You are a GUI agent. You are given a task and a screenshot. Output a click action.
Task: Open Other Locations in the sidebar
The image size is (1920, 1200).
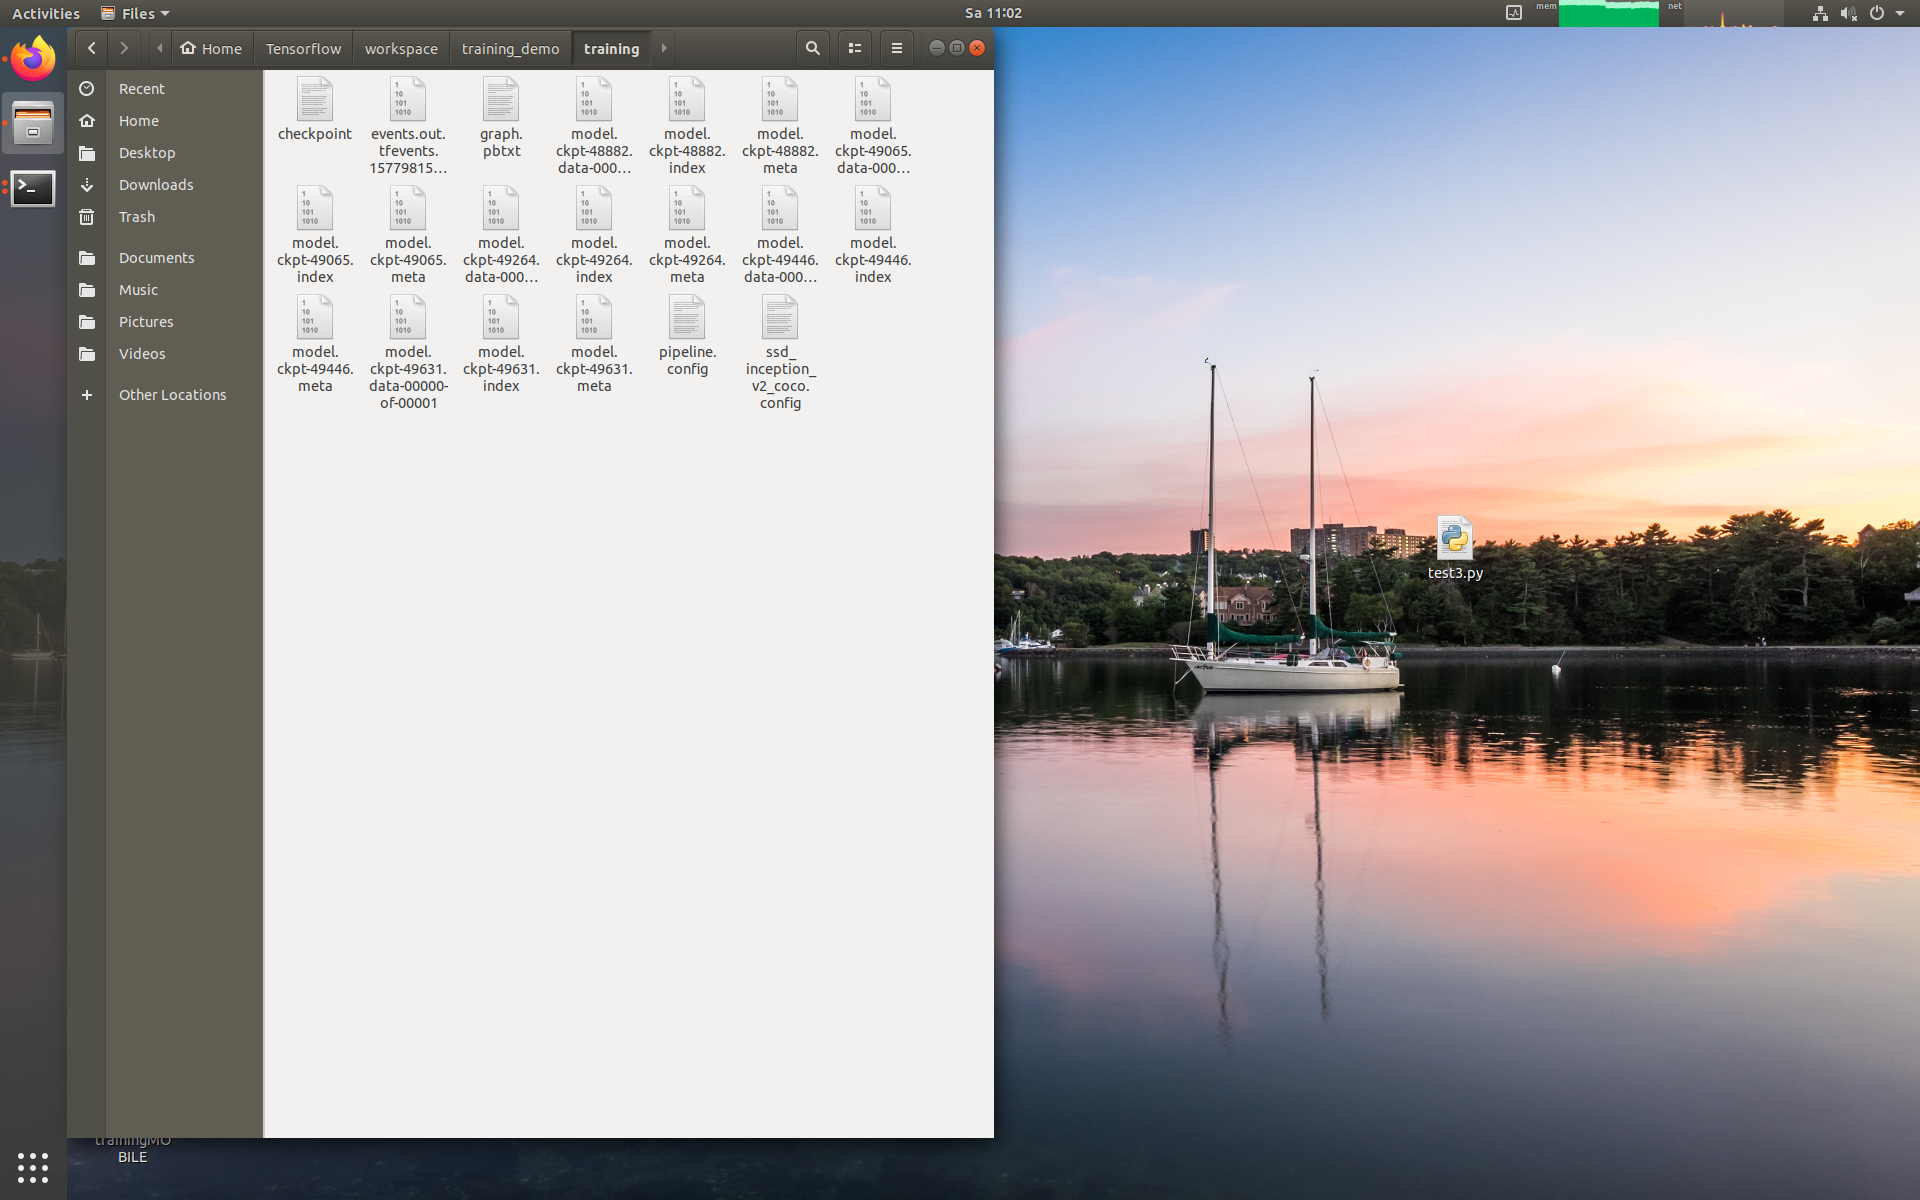coord(172,395)
